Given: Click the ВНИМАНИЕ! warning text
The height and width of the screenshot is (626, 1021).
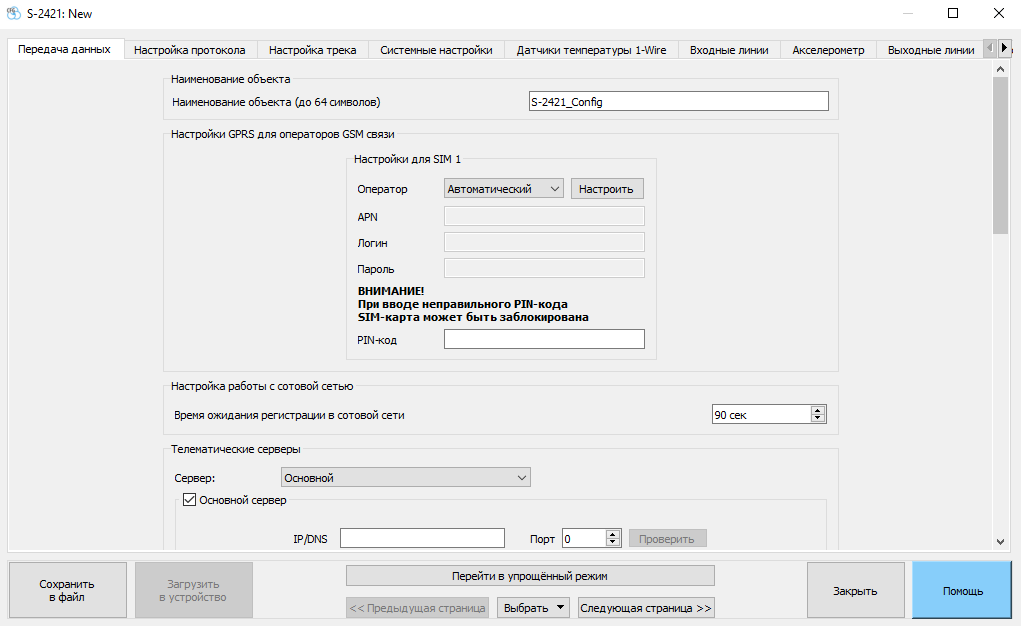Looking at the screenshot, I should [391, 291].
